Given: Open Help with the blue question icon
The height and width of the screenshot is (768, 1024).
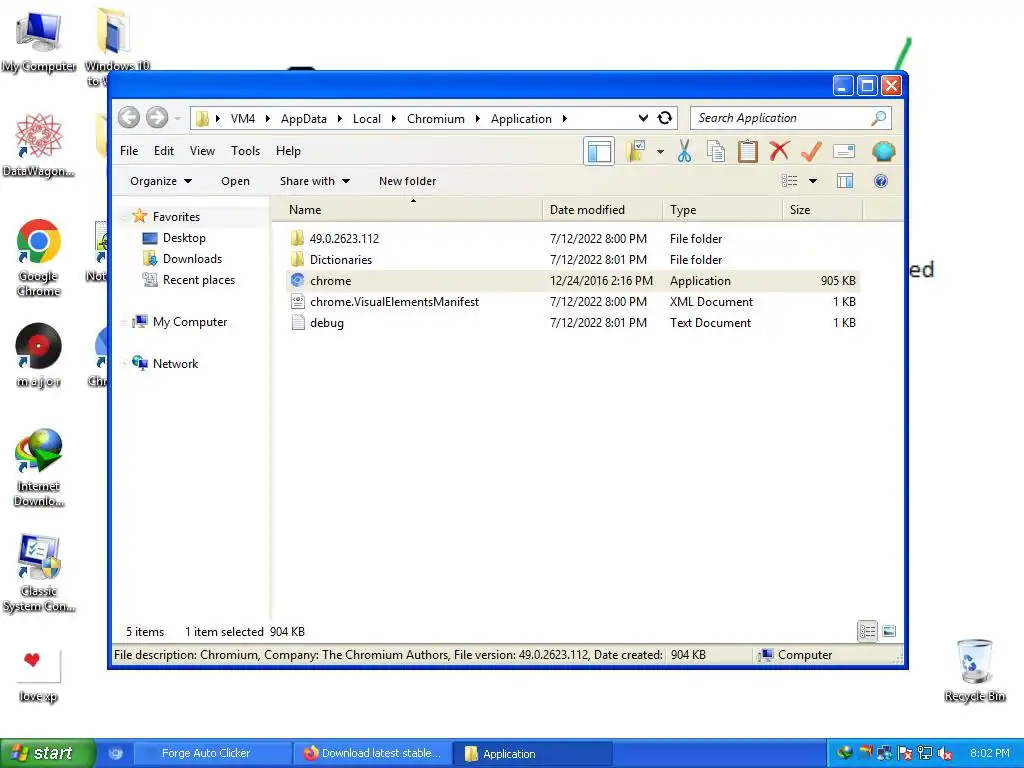Looking at the screenshot, I should [x=881, y=181].
